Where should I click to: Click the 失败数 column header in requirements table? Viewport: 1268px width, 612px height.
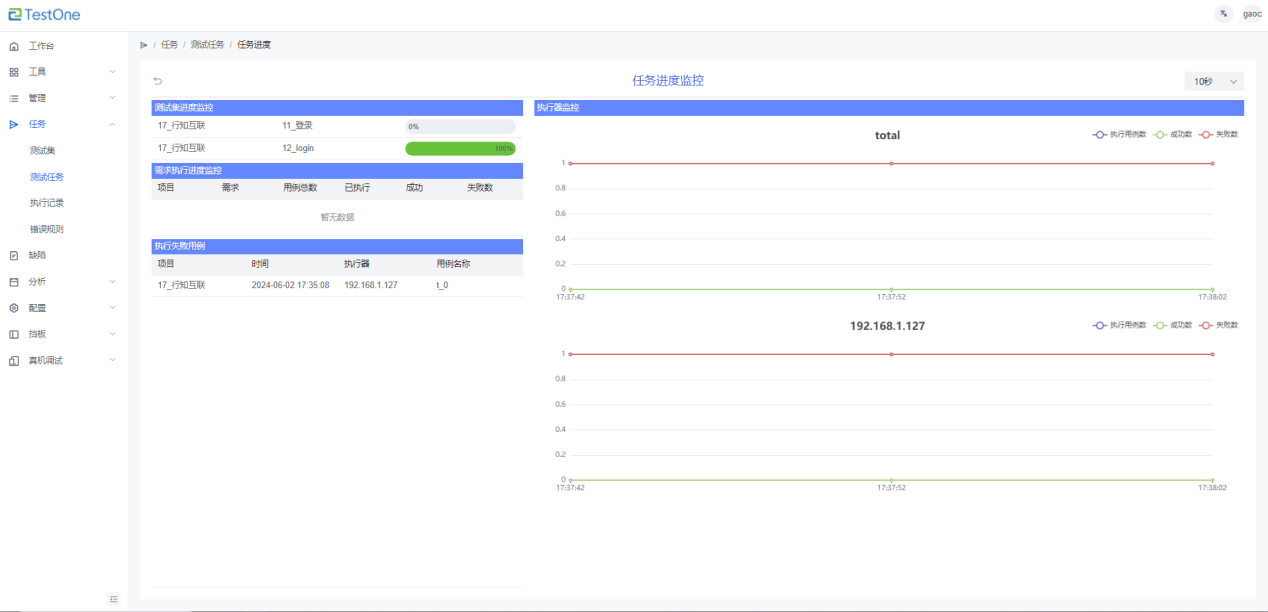pyautogui.click(x=480, y=188)
